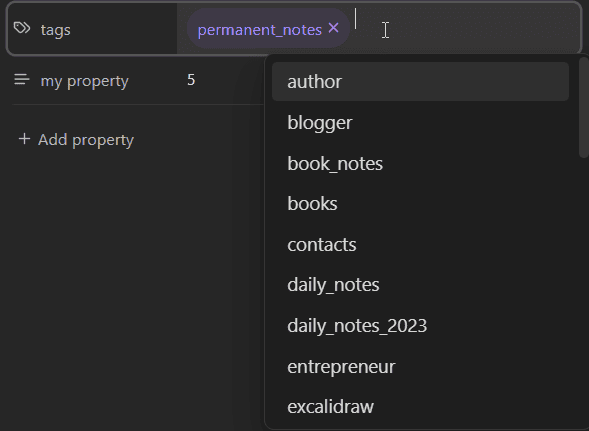
Task: Remove the permanent_notes tag with its X
Action: pyautogui.click(x=334, y=28)
